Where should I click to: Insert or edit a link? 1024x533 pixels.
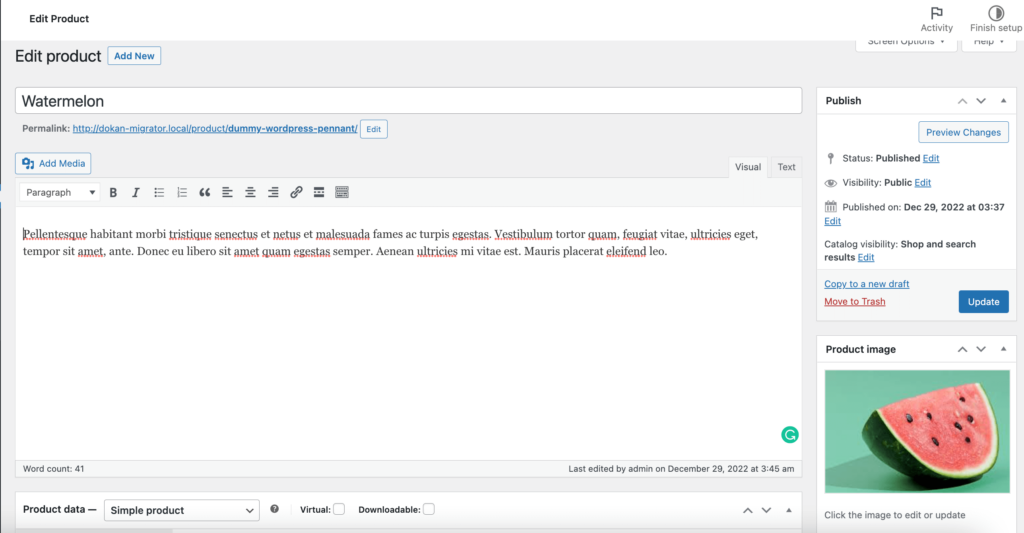click(296, 193)
